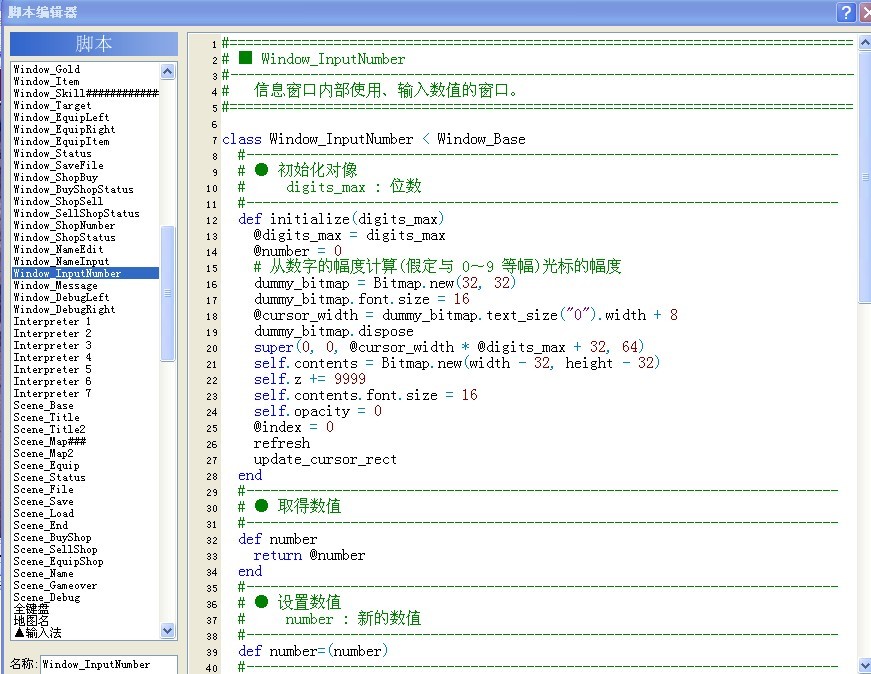The width and height of the screenshot is (871, 674).
Task: Click the script list scroll-down arrow
Action: [x=167, y=630]
